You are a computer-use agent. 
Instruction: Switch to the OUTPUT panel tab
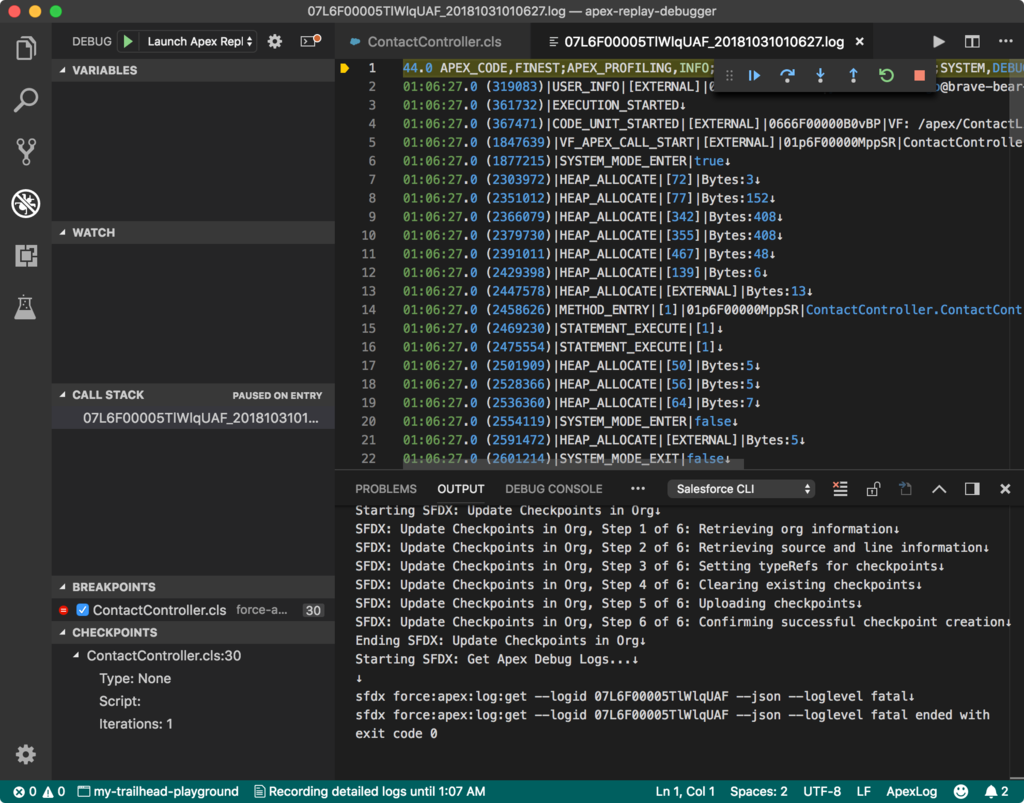pyautogui.click(x=460, y=489)
